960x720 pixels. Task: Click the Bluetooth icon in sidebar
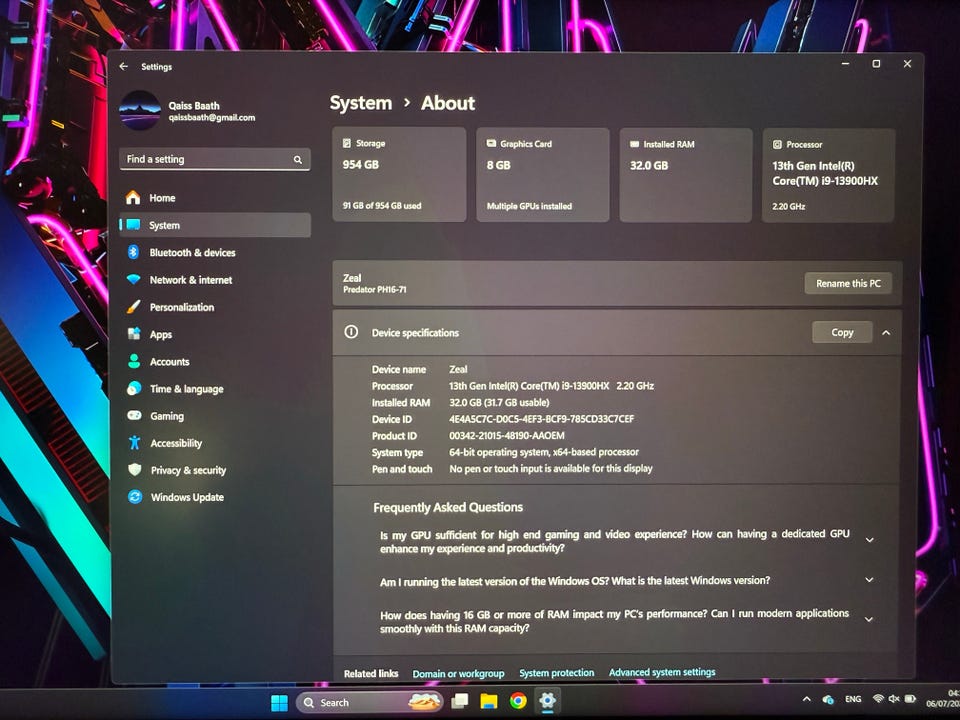(133, 252)
